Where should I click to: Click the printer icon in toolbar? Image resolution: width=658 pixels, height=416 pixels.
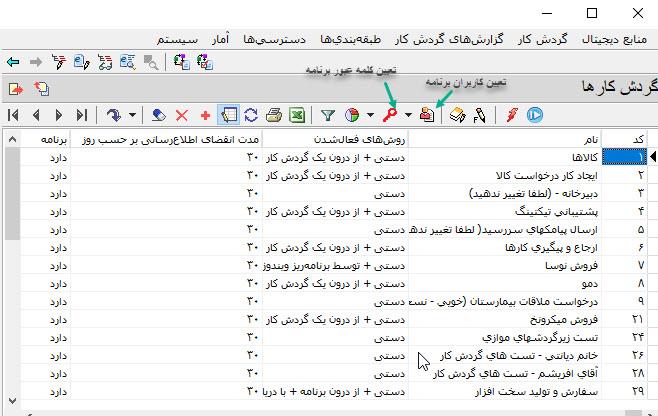point(274,115)
